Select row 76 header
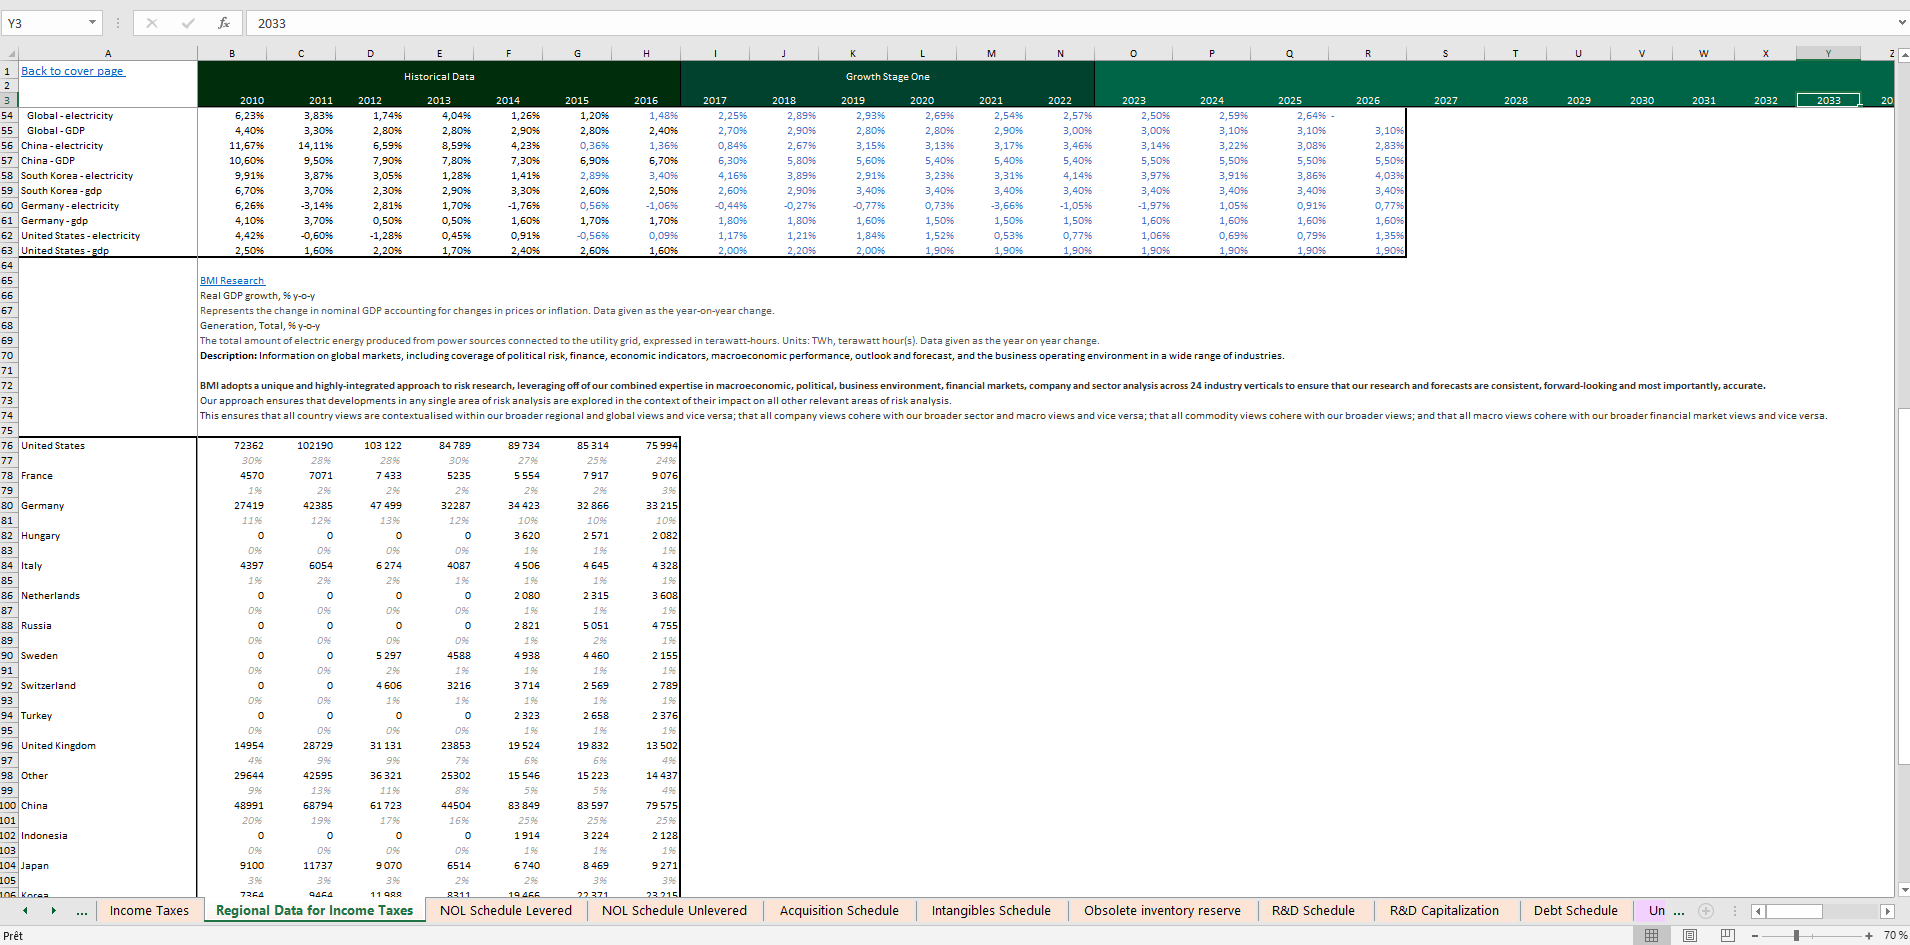Image resolution: width=1910 pixels, height=945 pixels. [8, 446]
